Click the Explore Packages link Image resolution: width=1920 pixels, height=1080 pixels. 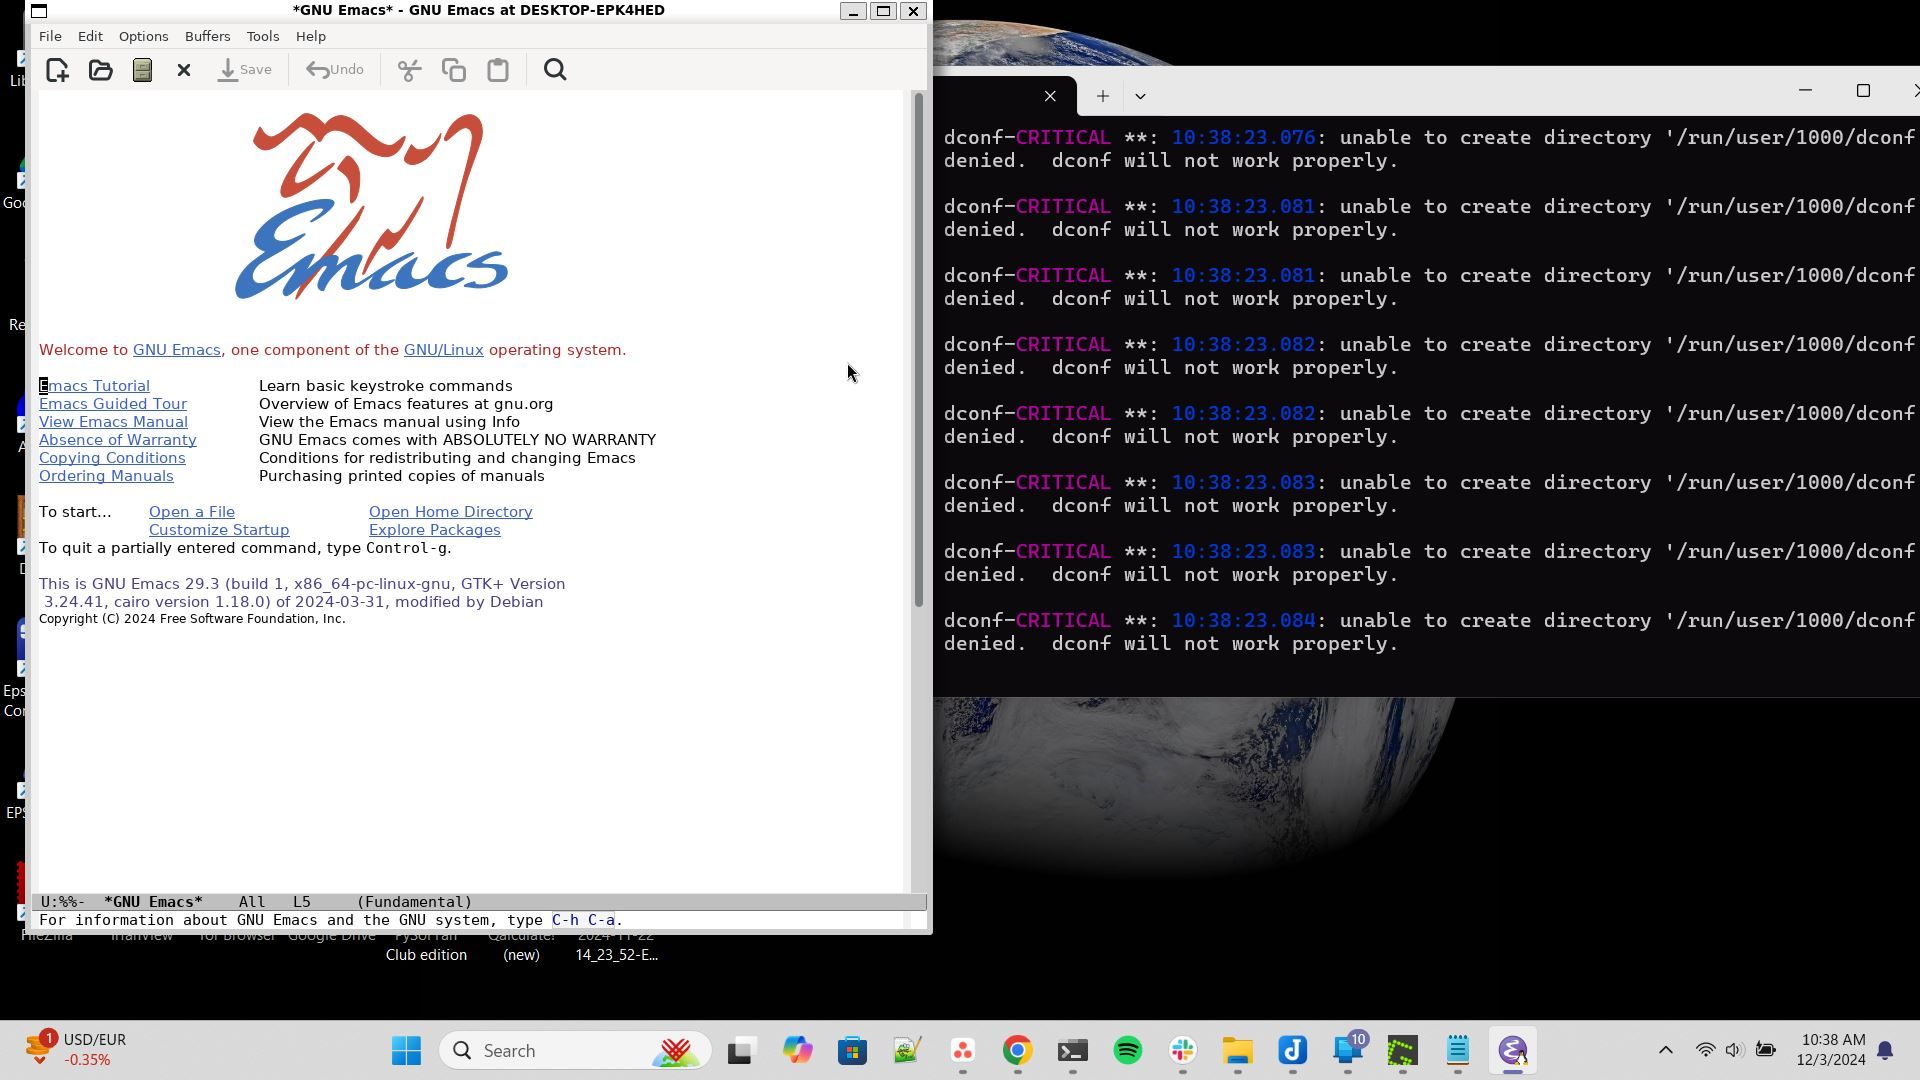coord(434,529)
